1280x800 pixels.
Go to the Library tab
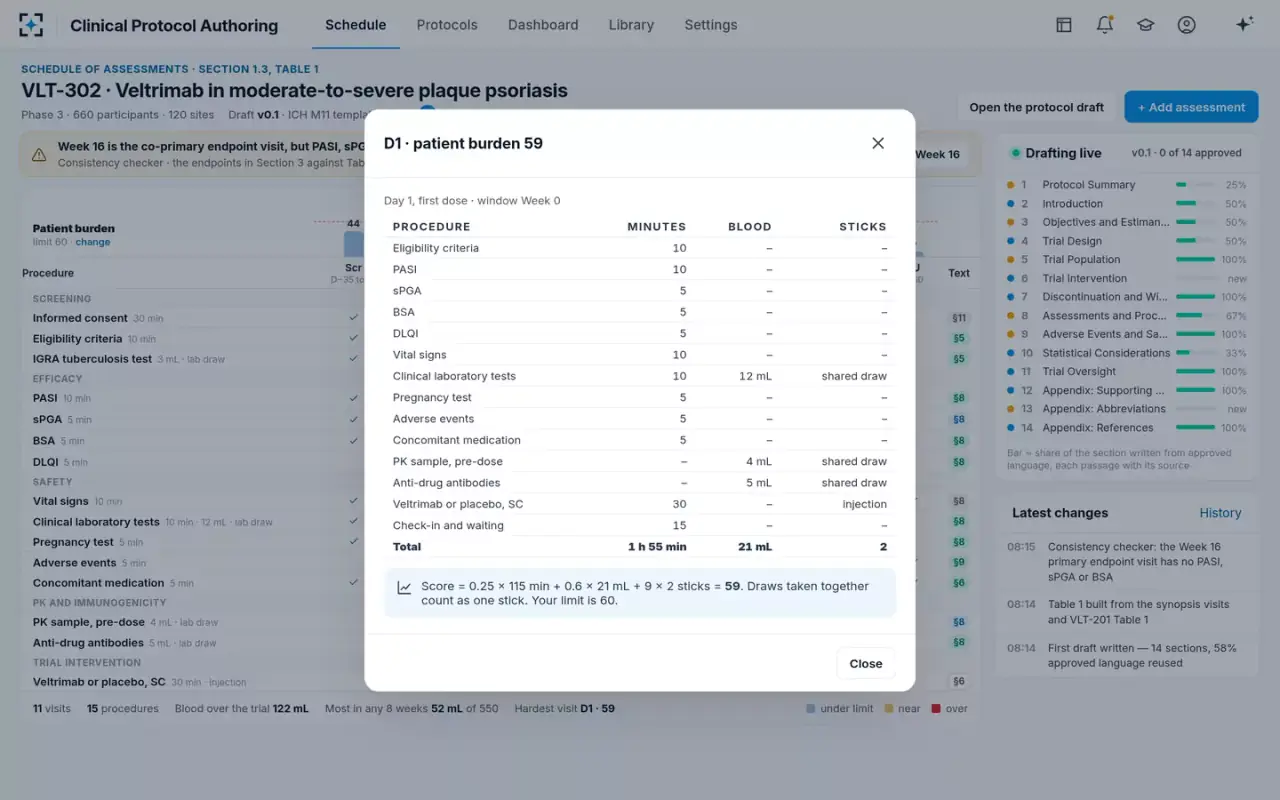[631, 25]
